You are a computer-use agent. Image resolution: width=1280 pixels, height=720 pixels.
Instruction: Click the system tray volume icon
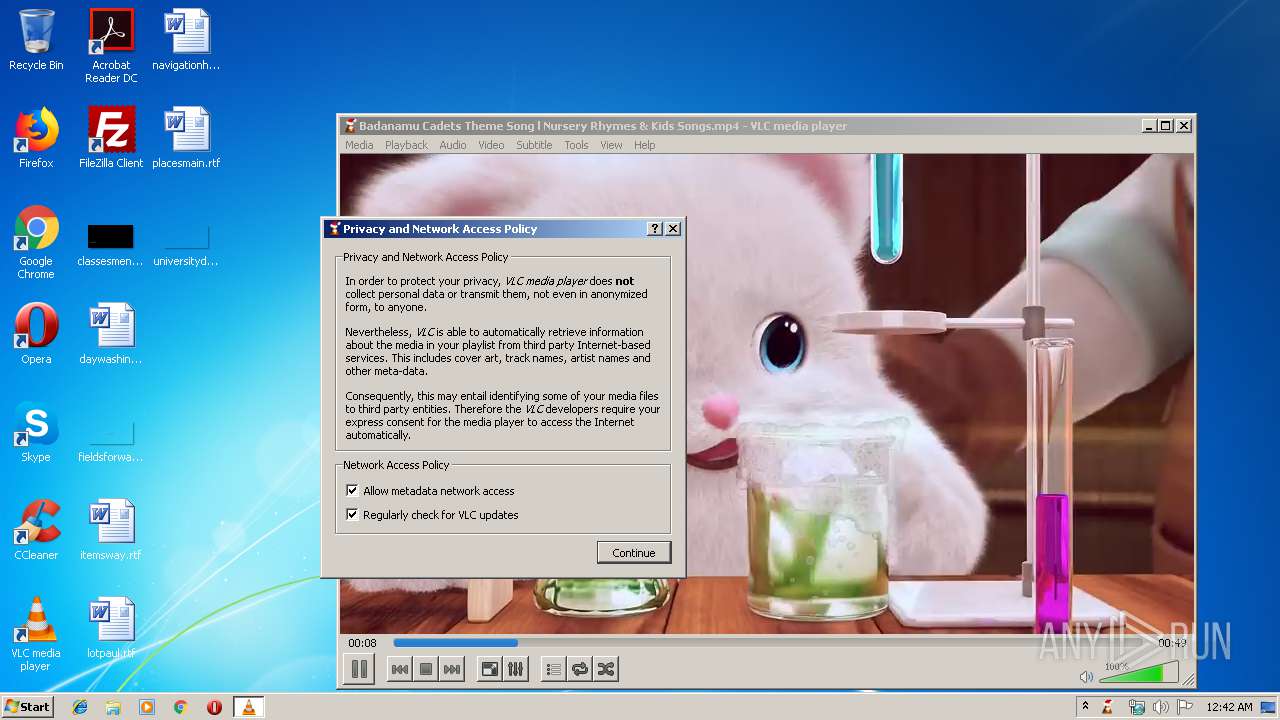1161,707
